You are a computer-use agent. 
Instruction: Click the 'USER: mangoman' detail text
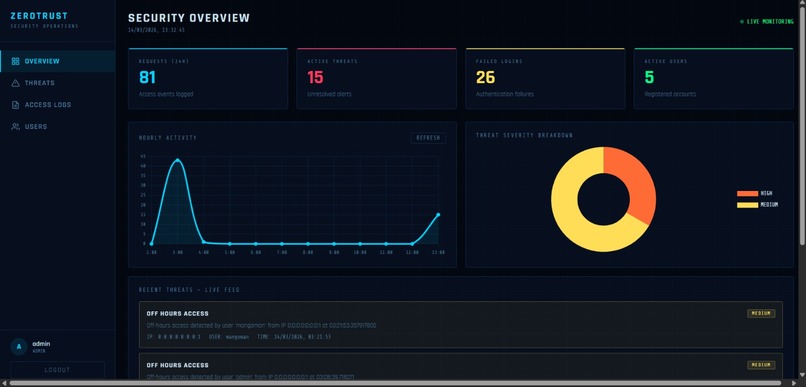click(228, 337)
